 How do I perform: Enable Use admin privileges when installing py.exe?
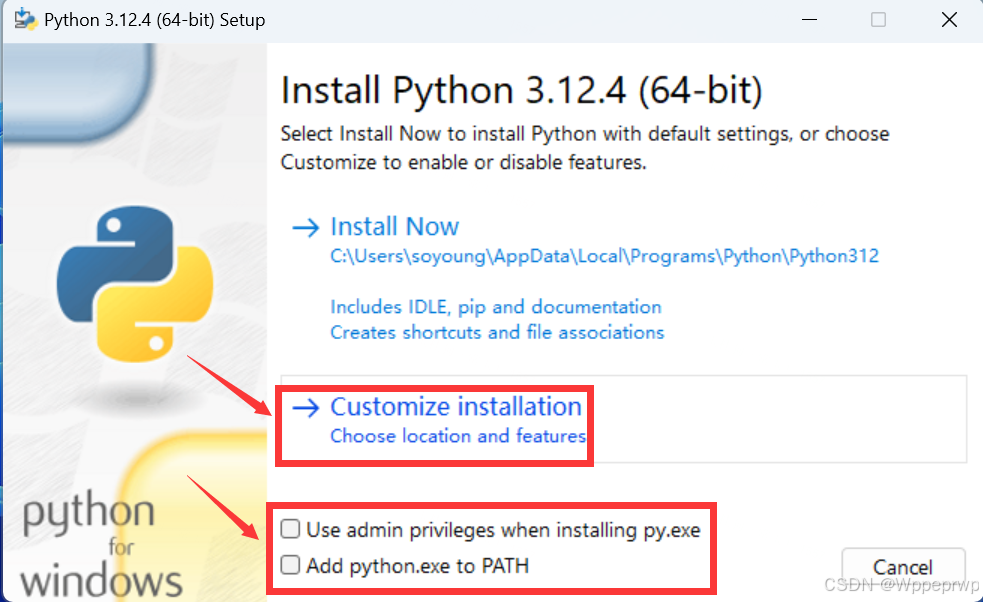click(x=290, y=529)
